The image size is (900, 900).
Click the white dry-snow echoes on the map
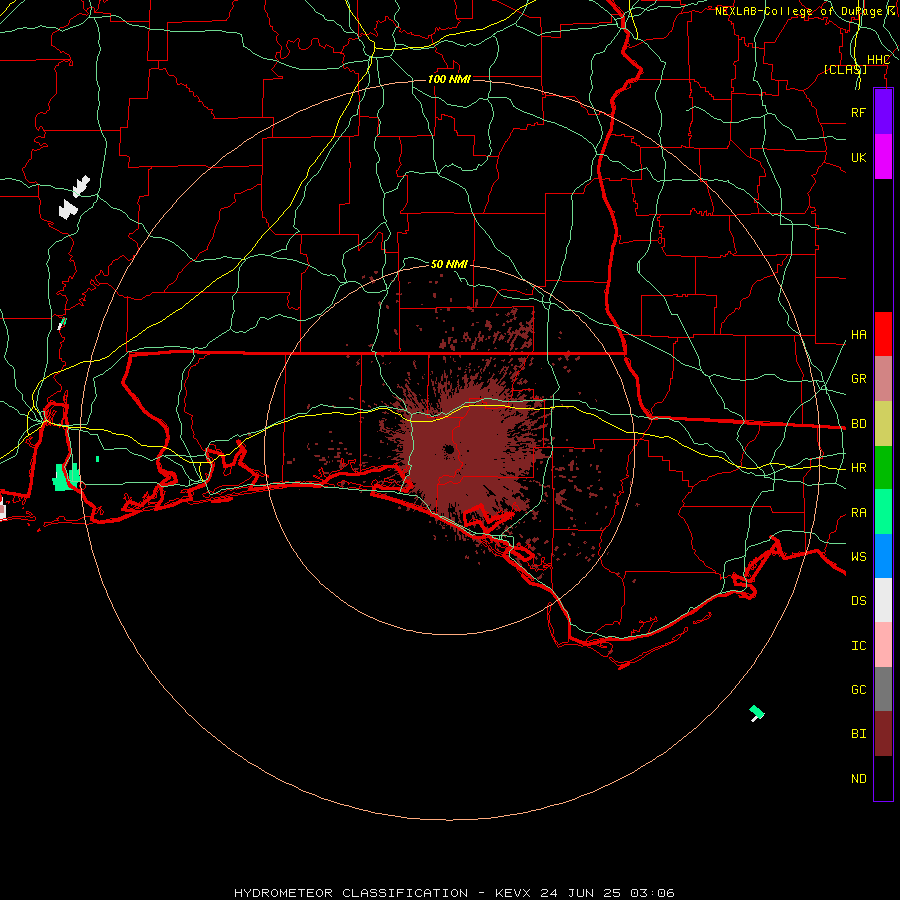74,198
